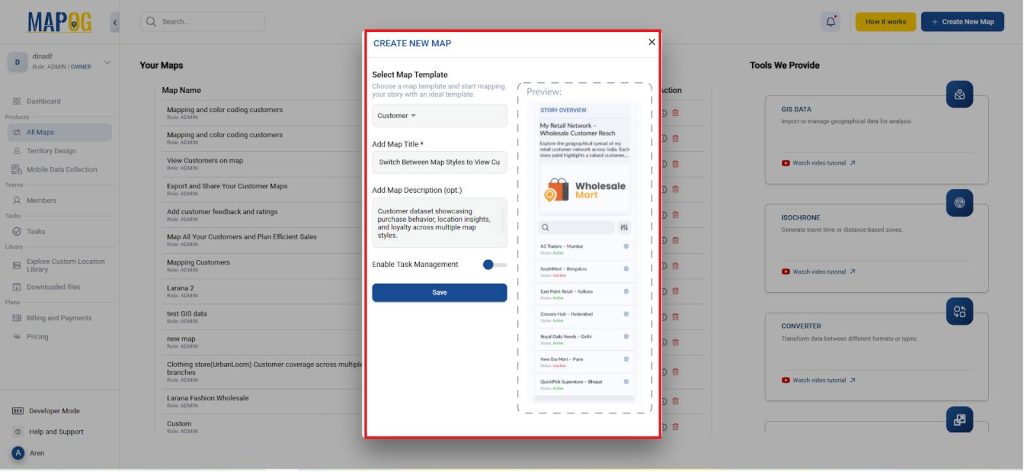Open Add customer feedback and ratings map
This screenshot has width=1024, height=472.
[x=222, y=212]
